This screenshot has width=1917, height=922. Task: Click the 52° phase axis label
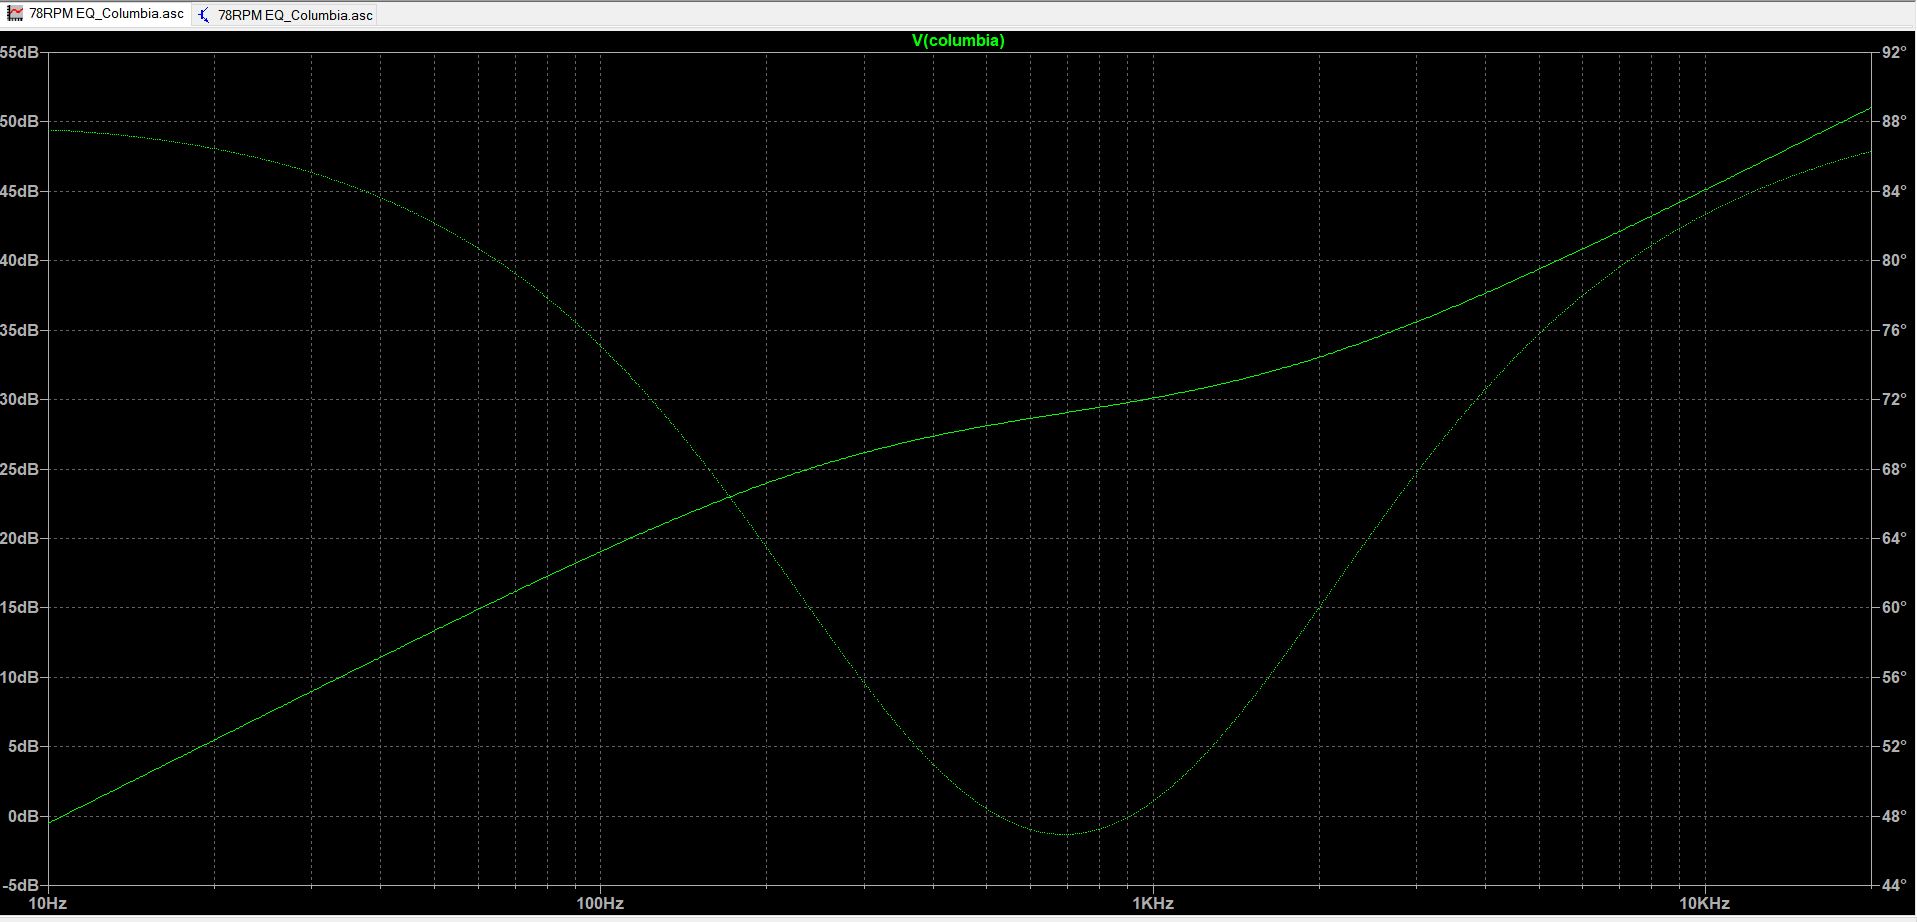coord(1894,746)
